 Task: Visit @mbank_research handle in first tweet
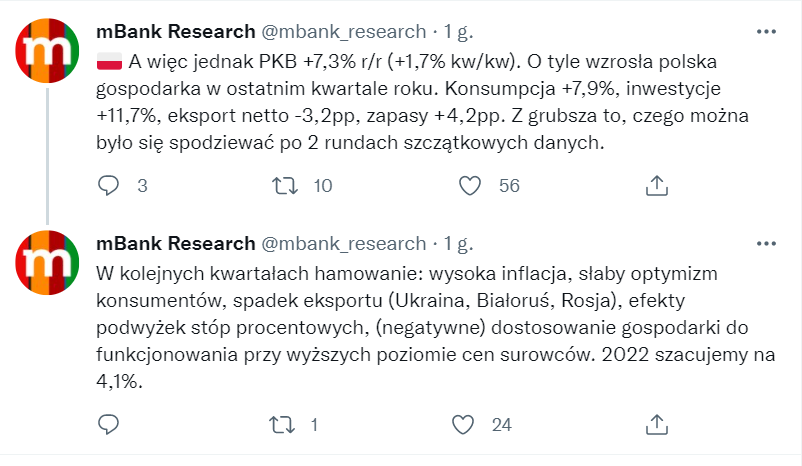344,32
